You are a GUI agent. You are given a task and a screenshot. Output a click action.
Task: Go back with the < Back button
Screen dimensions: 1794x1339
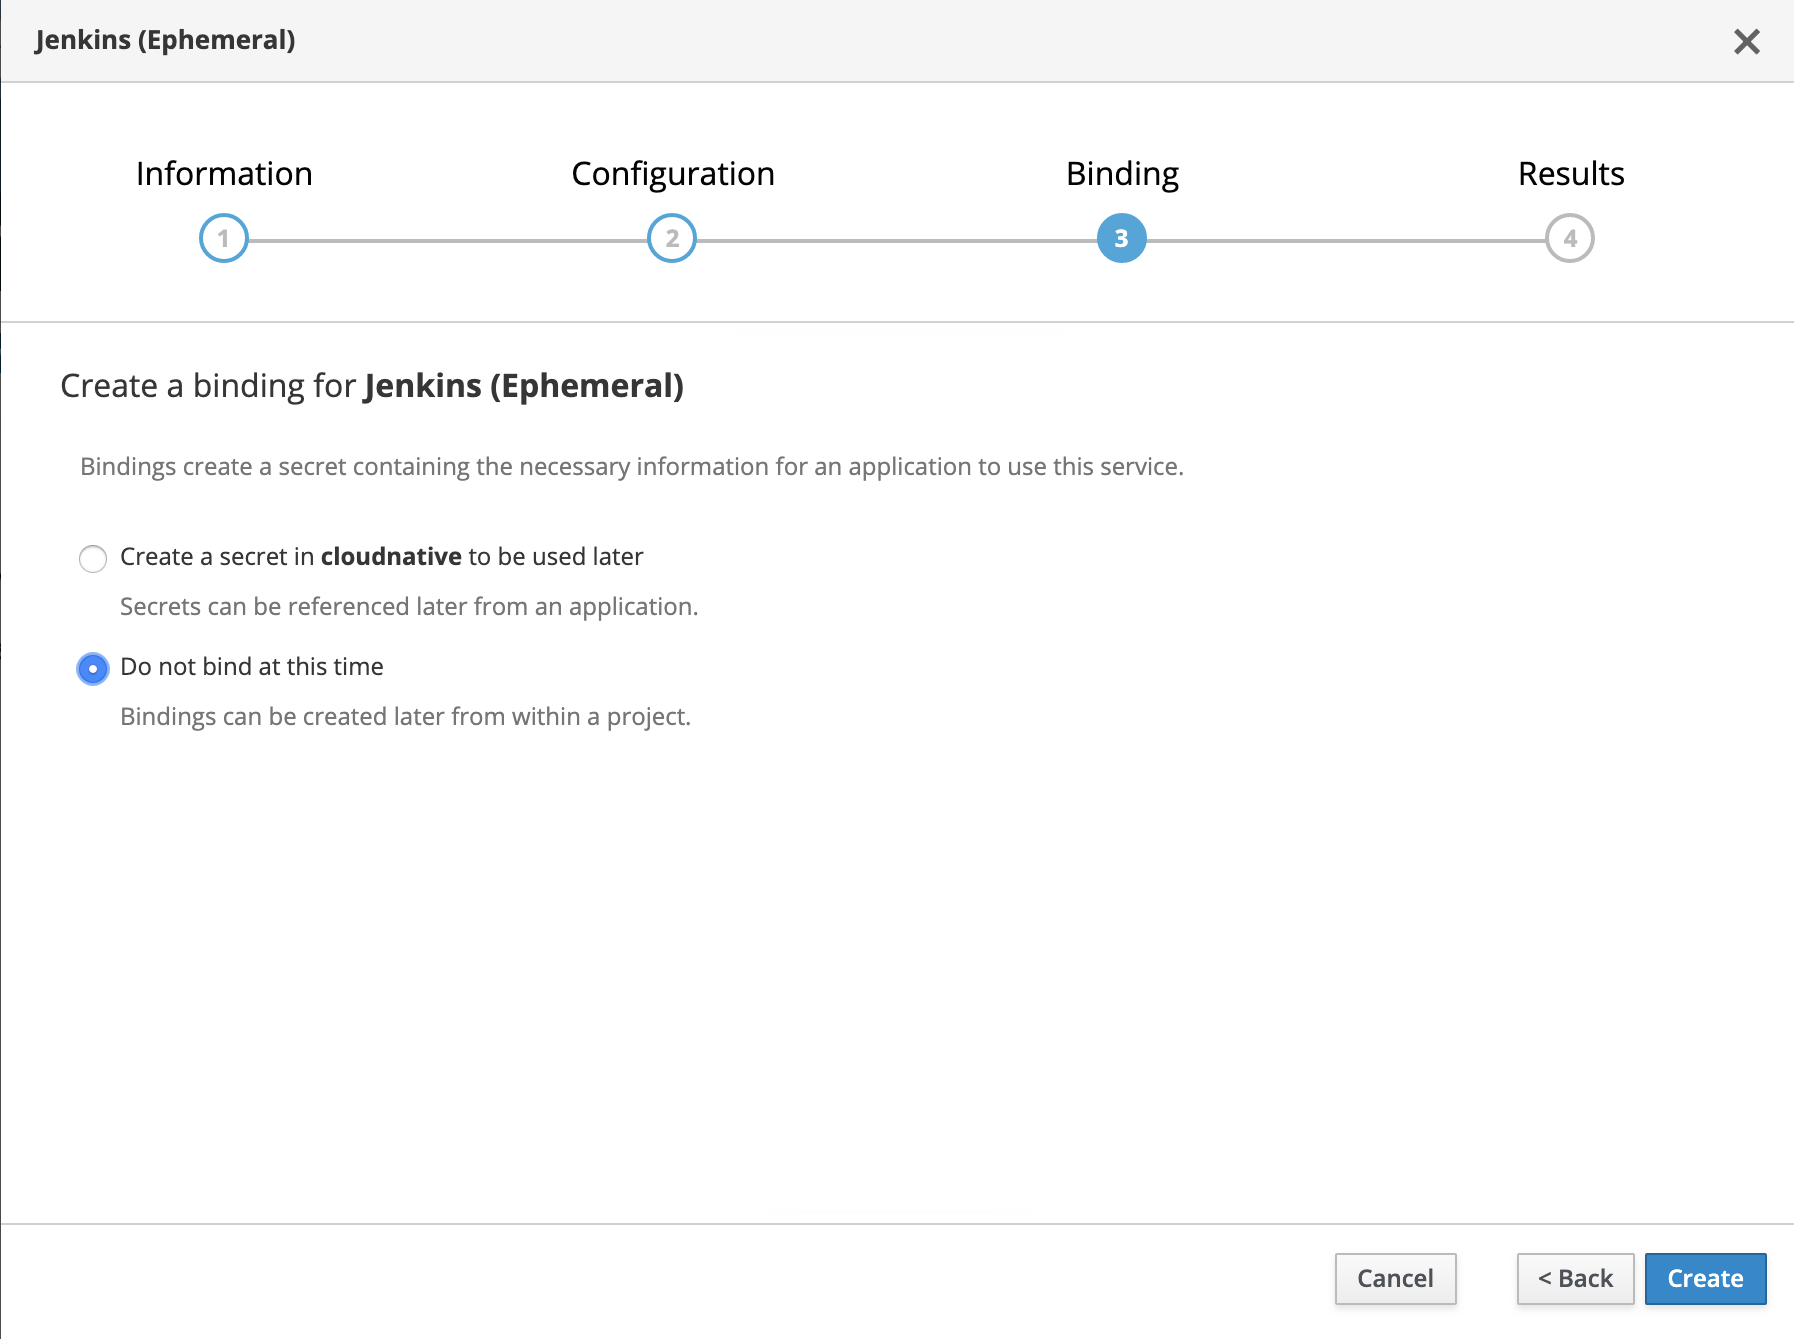(1575, 1279)
